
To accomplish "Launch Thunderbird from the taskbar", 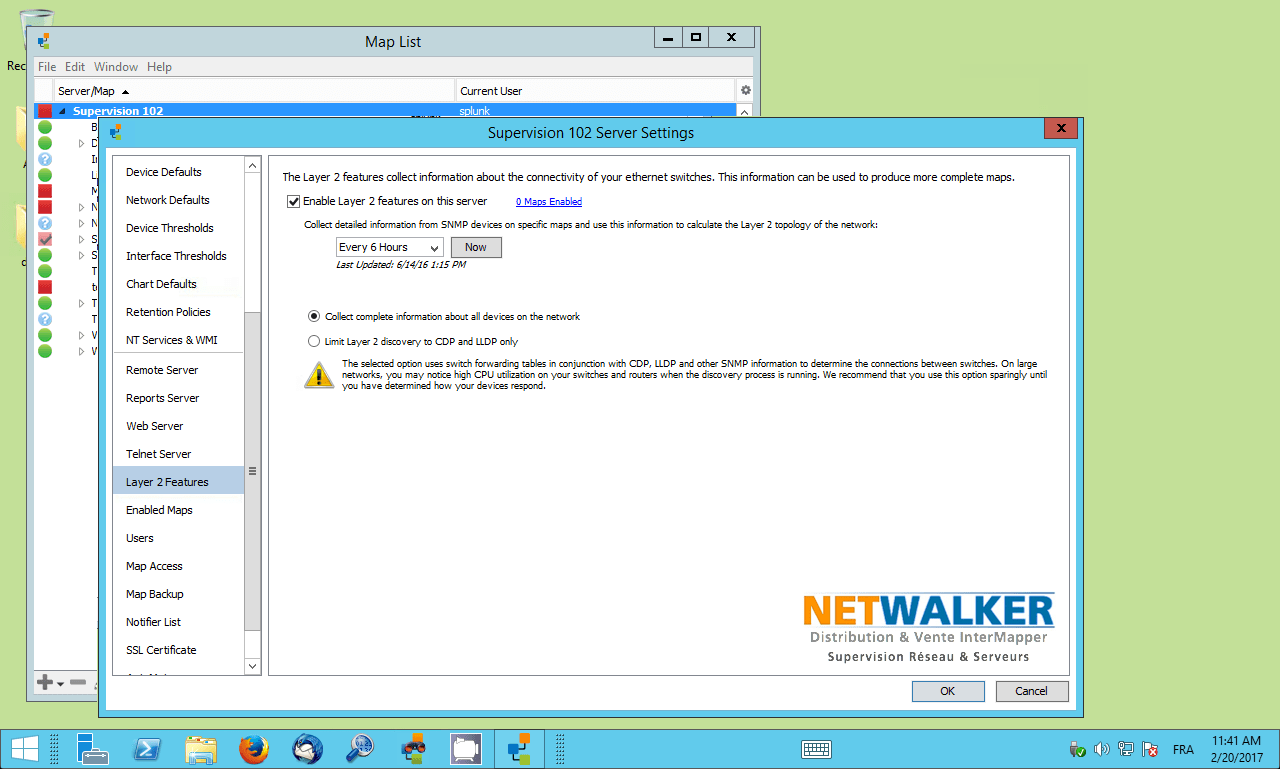I will click(307, 749).
